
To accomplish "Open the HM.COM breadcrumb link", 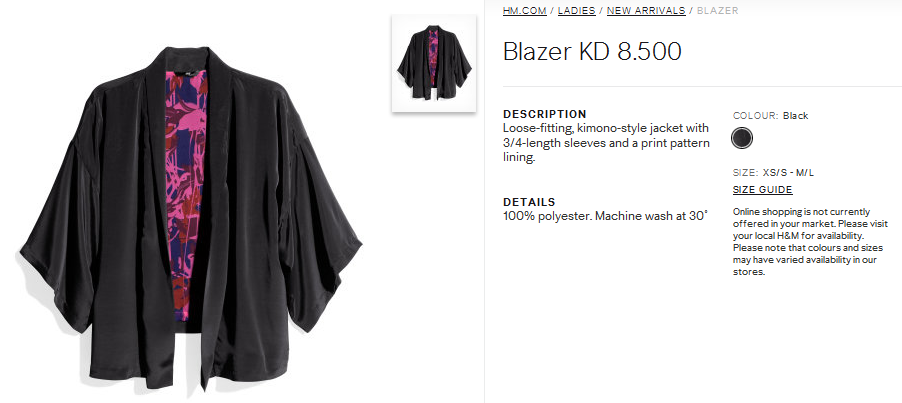I will (524, 10).
